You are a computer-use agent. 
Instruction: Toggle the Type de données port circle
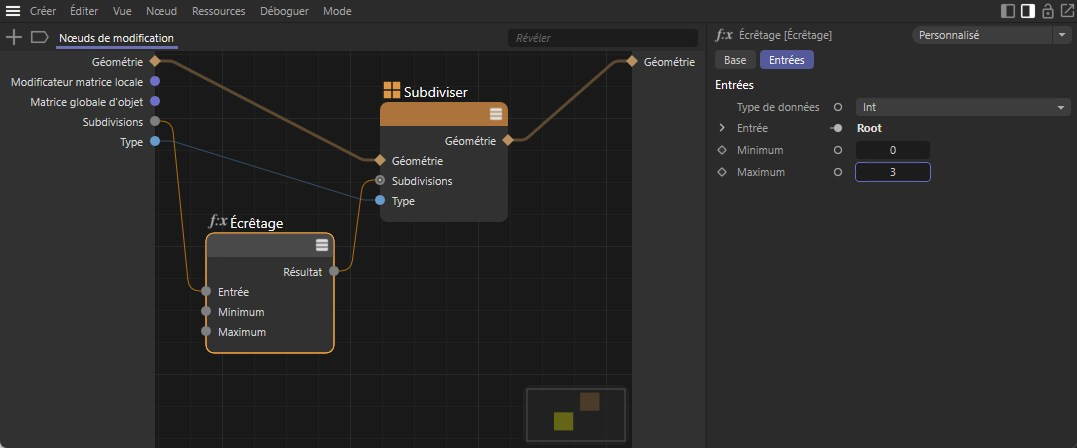click(837, 107)
